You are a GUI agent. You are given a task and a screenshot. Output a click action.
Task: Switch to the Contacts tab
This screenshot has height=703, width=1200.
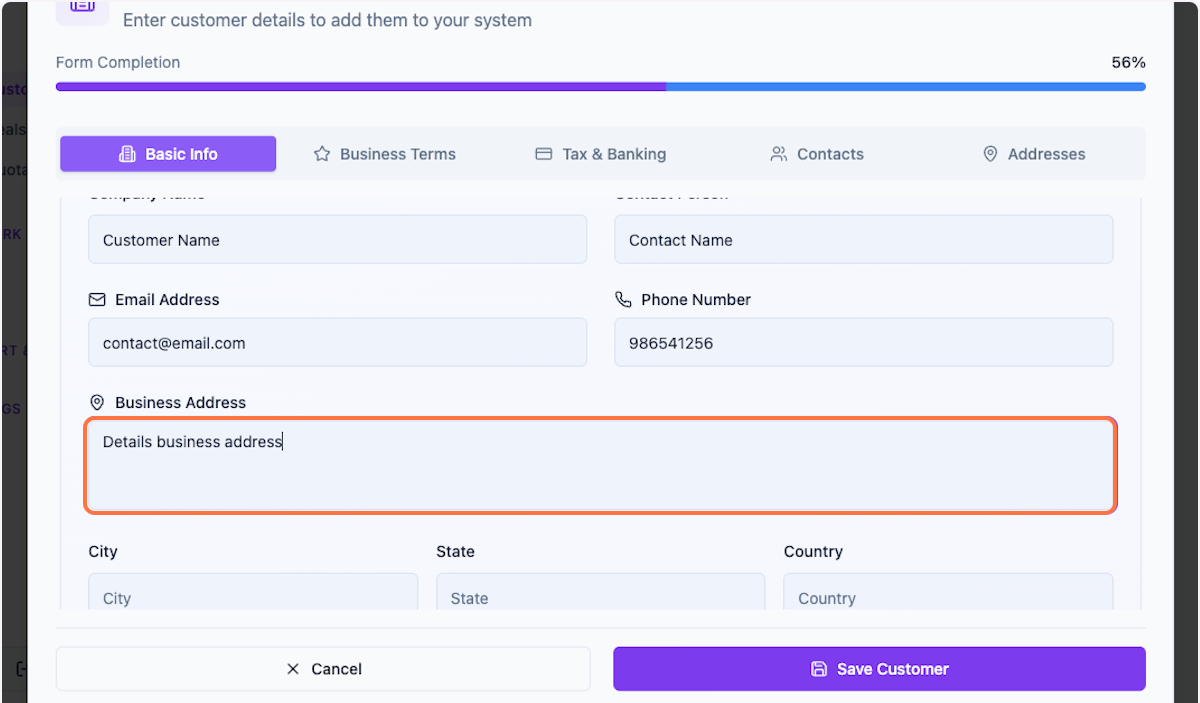coord(817,153)
